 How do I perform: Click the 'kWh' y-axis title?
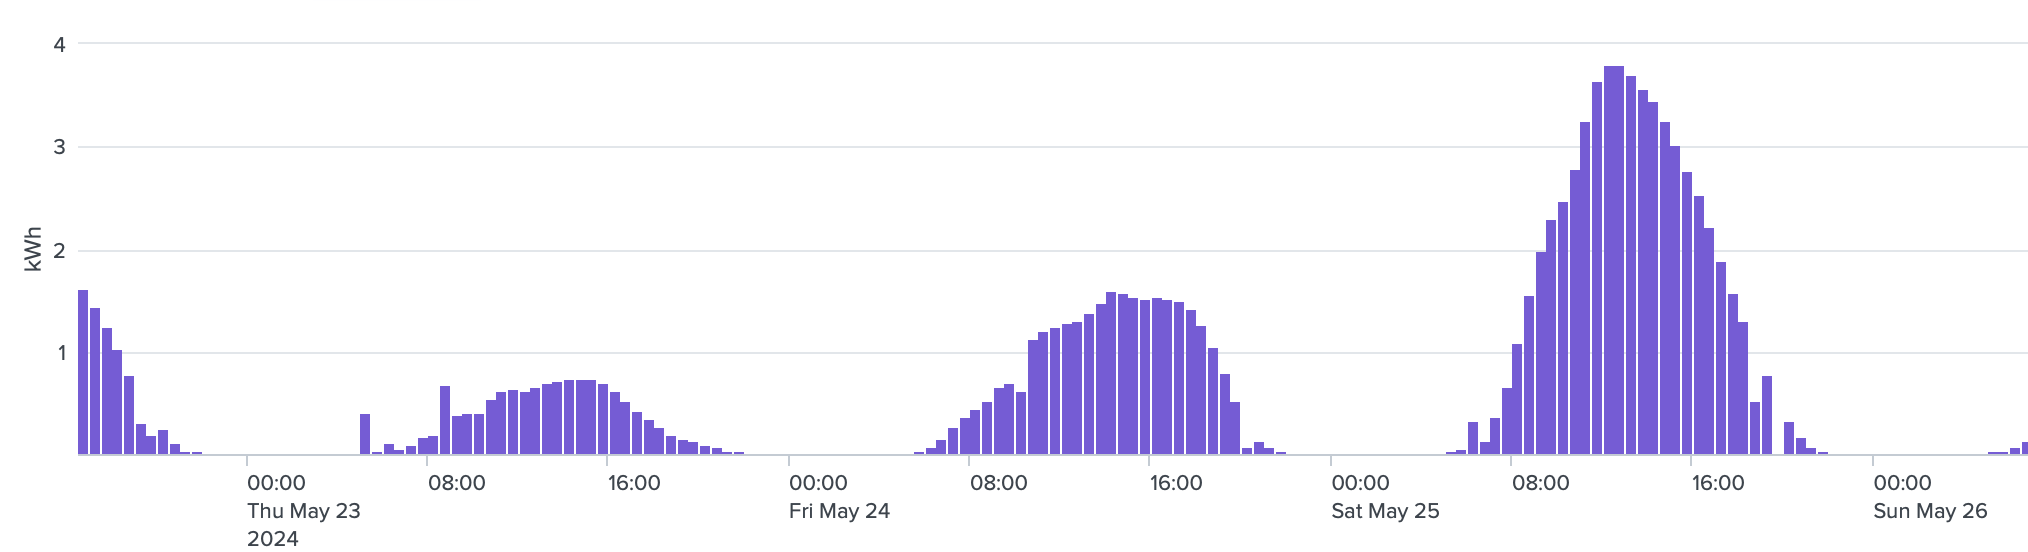[x=33, y=249]
